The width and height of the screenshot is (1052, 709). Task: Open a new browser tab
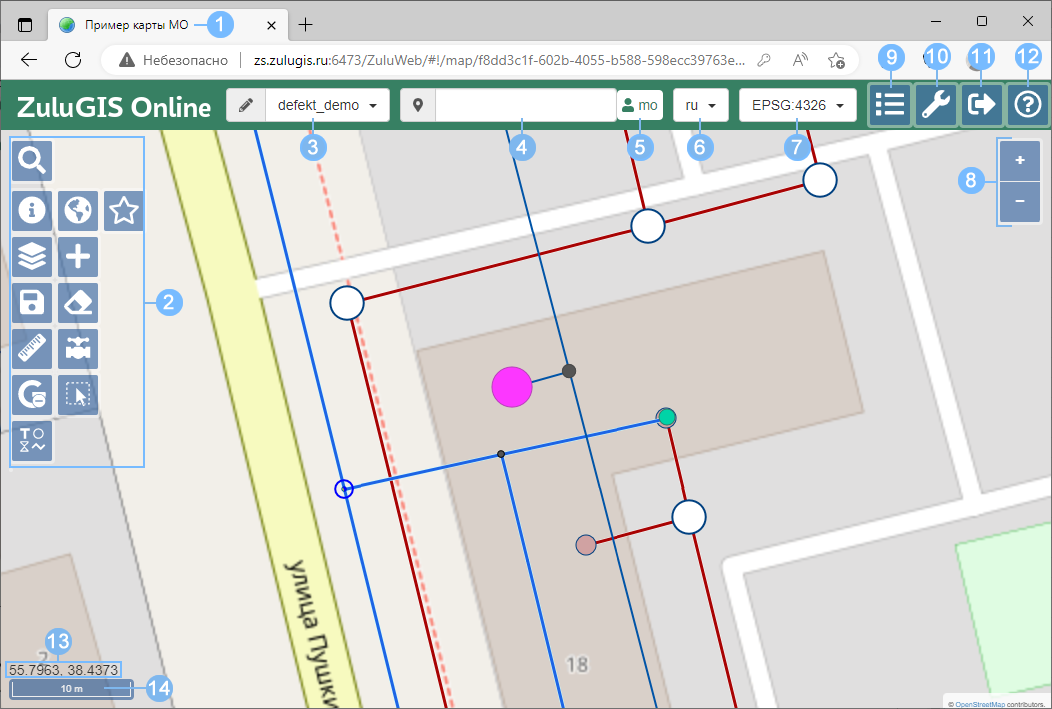(306, 24)
